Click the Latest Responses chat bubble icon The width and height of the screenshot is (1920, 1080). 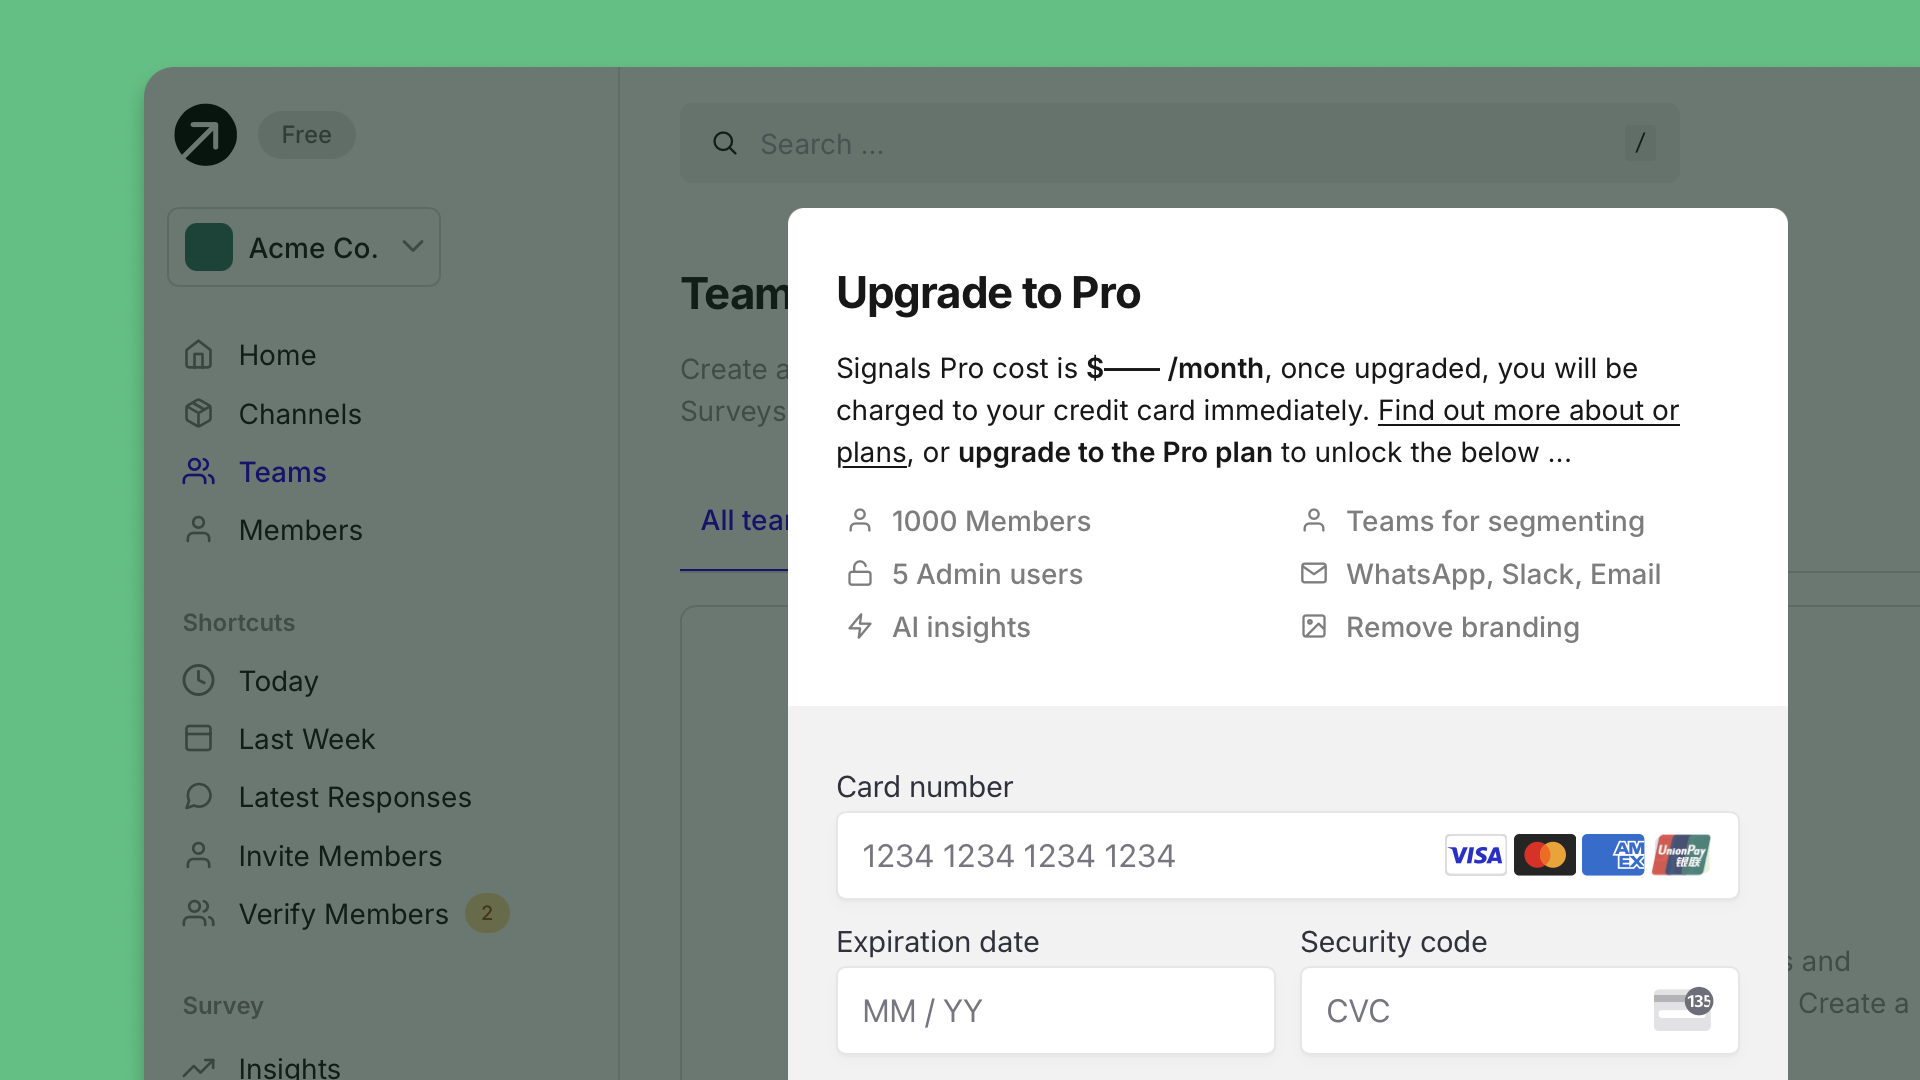(199, 797)
